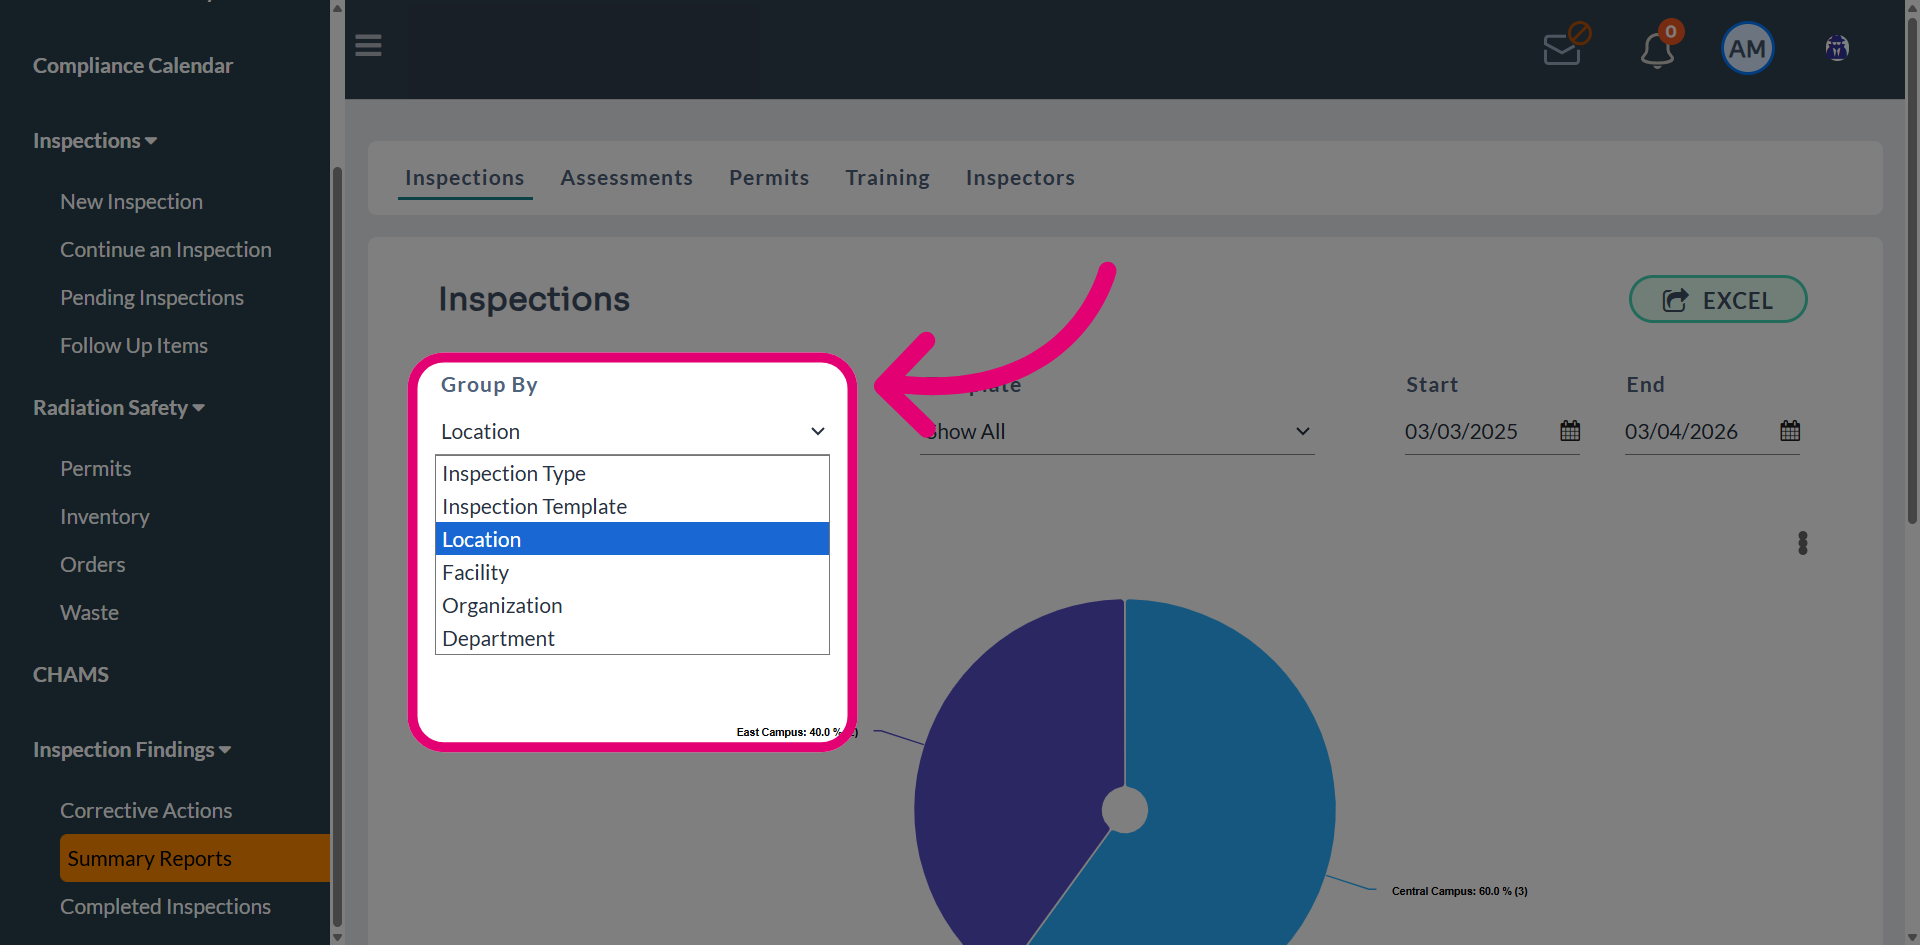
Task: Click the organization logo icon
Action: click(1837, 48)
